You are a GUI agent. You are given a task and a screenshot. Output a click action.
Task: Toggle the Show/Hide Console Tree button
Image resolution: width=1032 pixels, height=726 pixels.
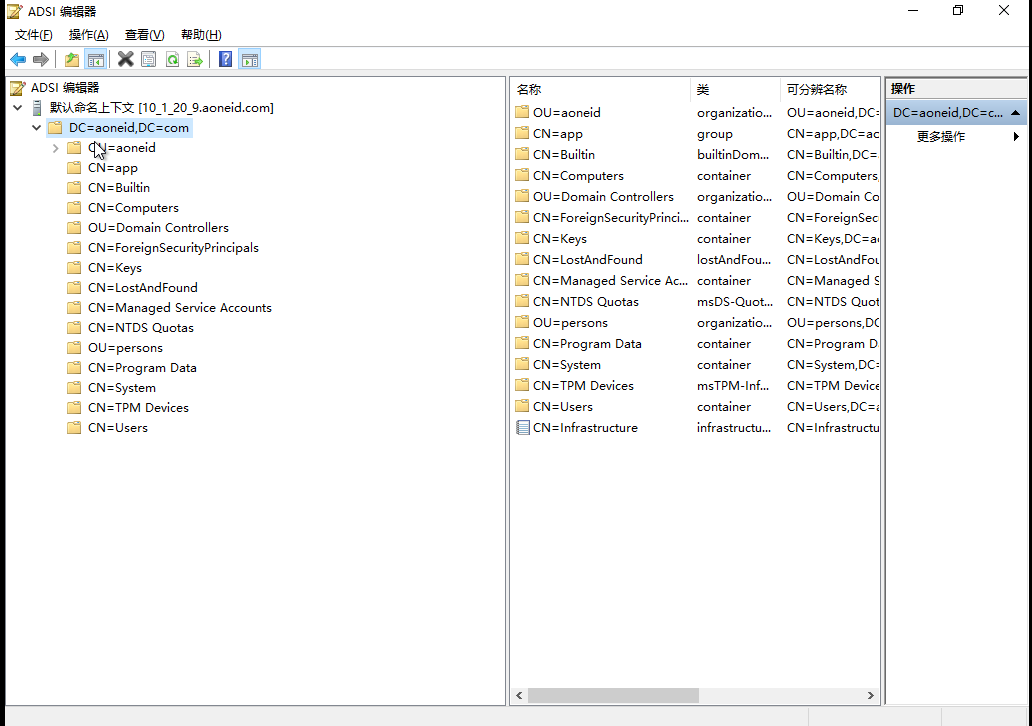coord(96,59)
